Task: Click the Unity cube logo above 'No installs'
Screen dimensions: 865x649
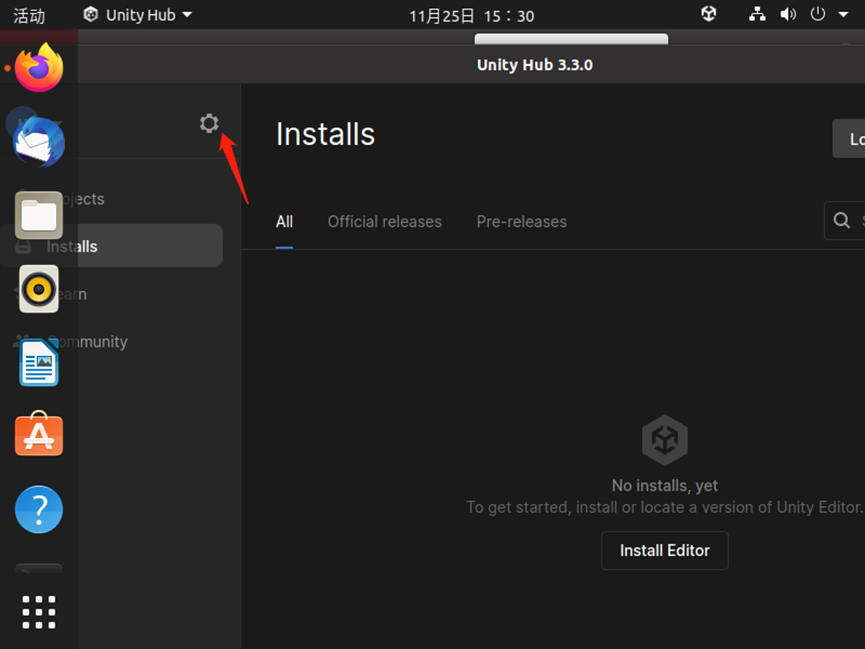Action: pos(665,440)
